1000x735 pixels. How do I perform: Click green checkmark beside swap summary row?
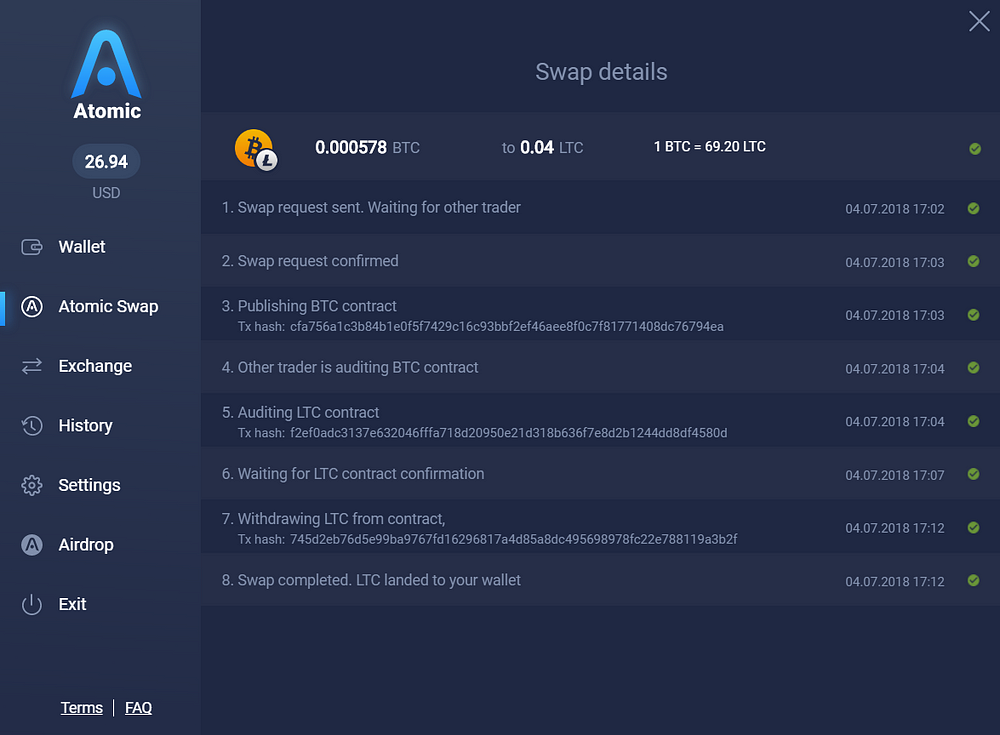pos(975,149)
